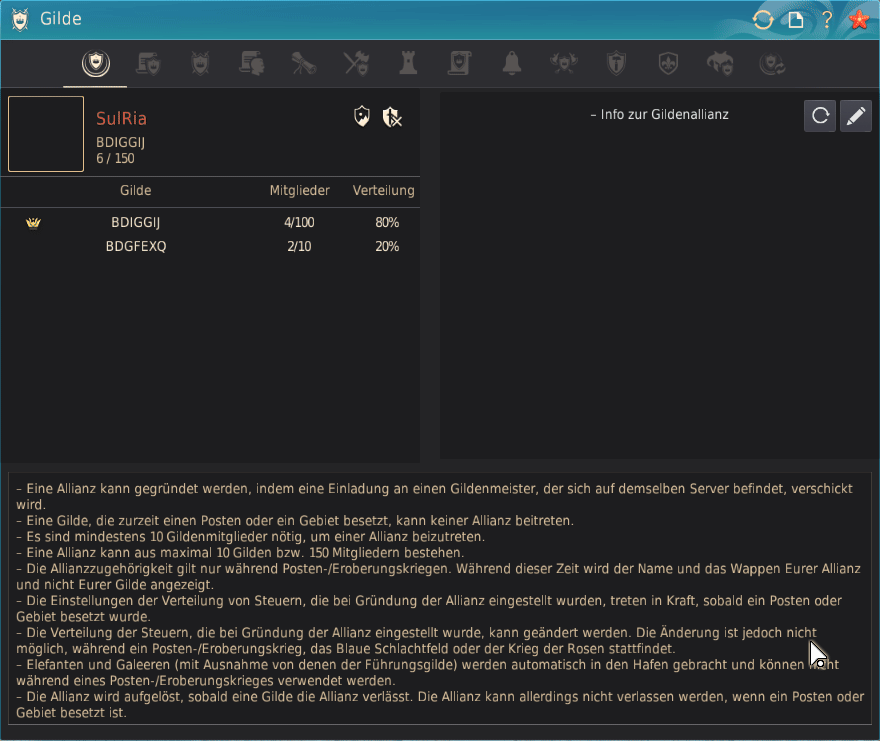Open the jester mask tab
The height and width of the screenshot is (741, 880).
tap(719, 64)
